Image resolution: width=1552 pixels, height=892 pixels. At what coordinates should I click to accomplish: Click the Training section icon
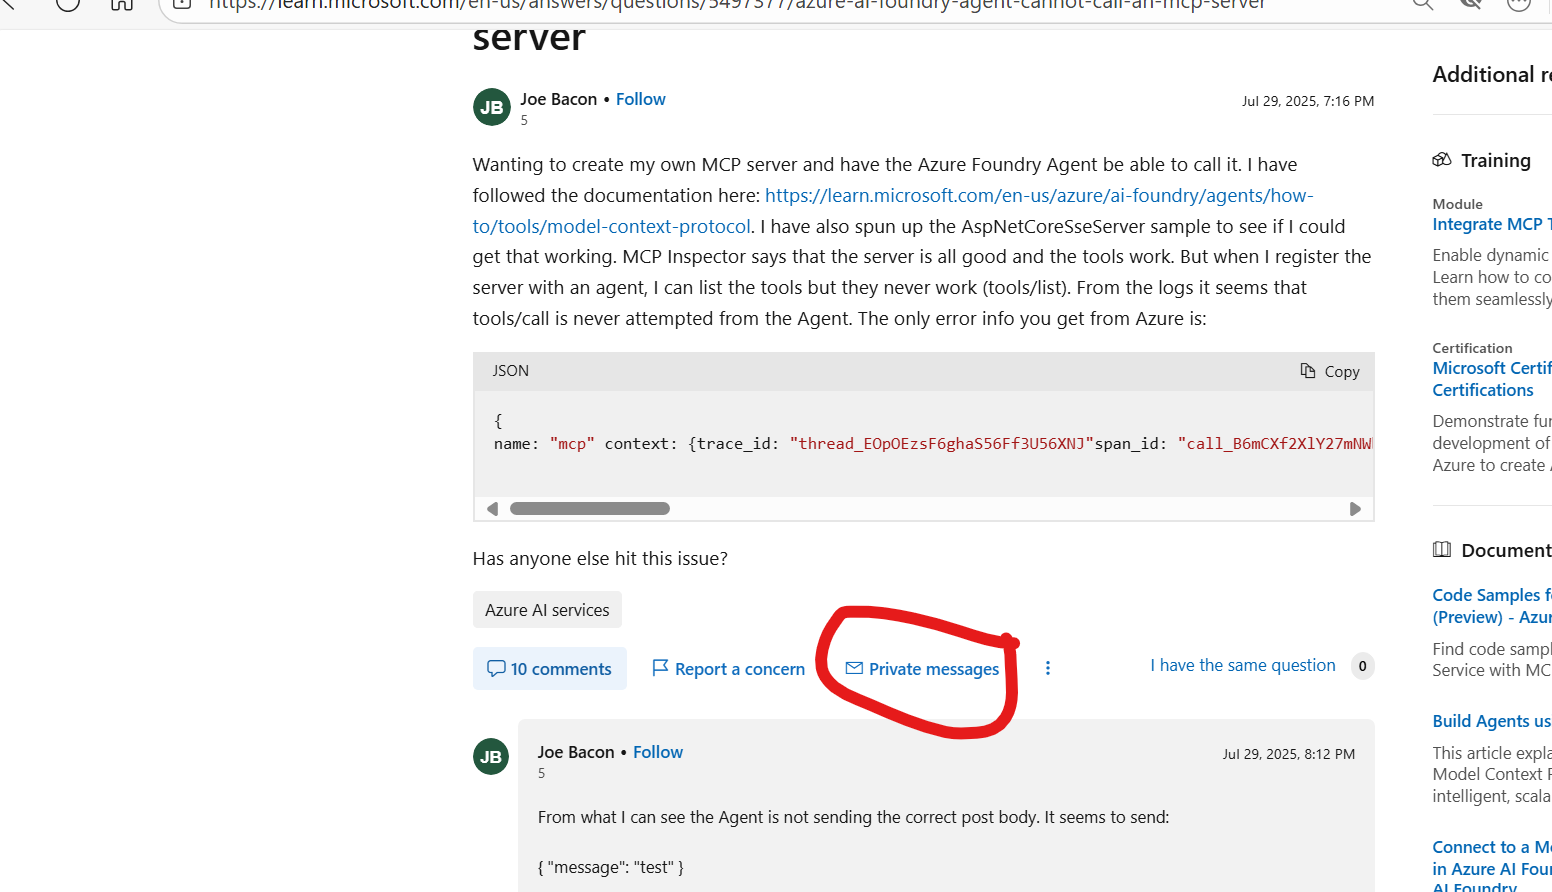(1441, 160)
